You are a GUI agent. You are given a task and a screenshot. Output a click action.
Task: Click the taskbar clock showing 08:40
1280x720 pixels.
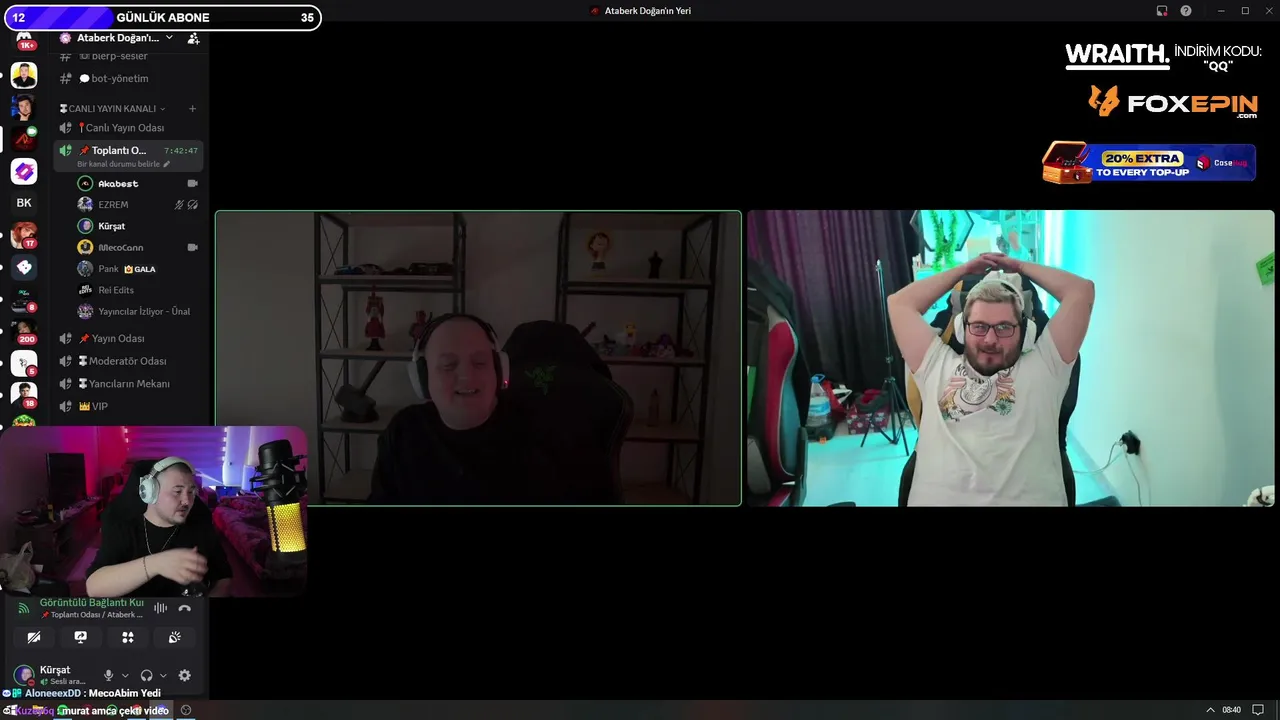click(x=1232, y=710)
